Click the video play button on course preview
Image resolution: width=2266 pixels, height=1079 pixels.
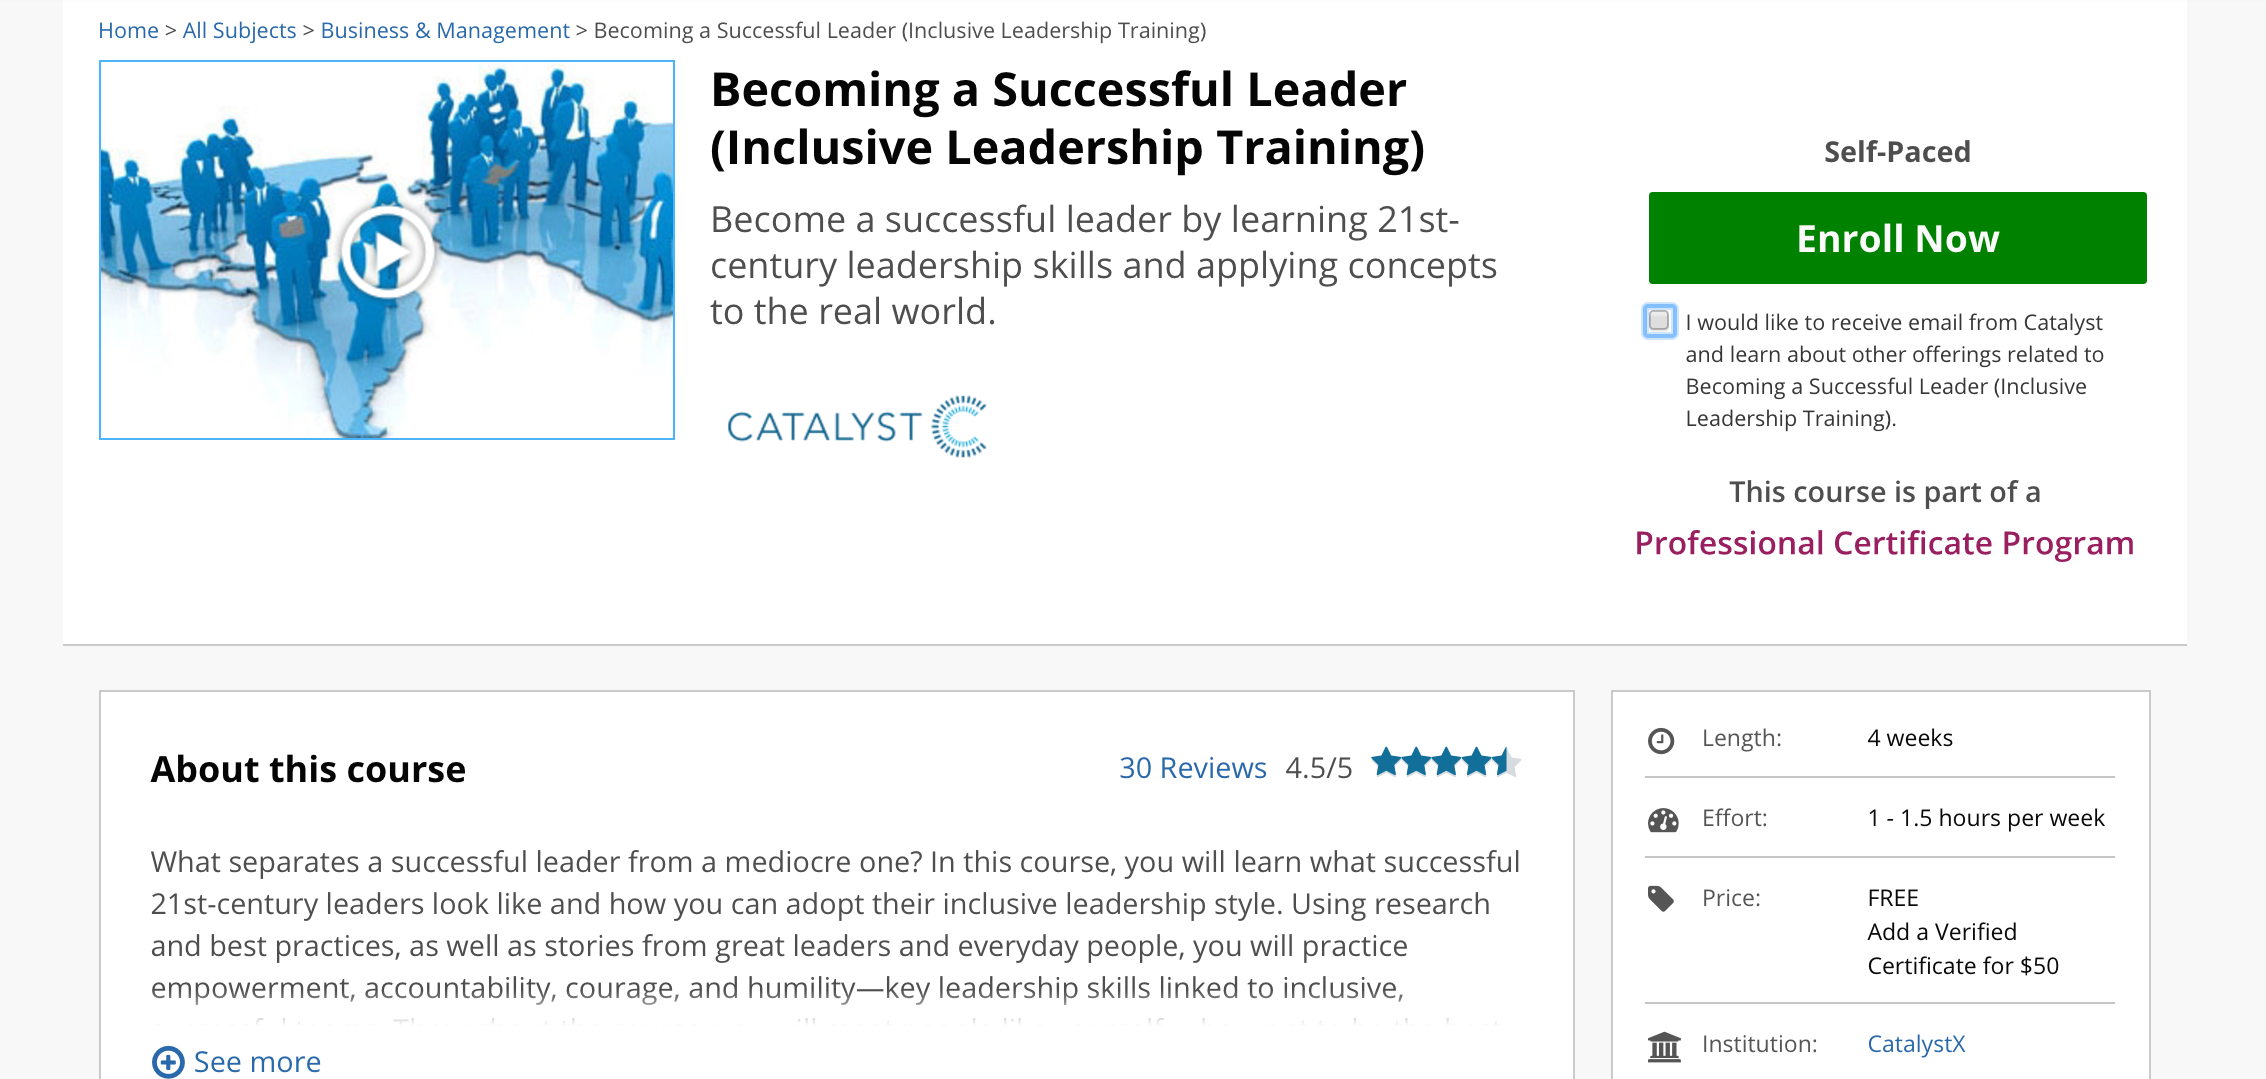coord(388,252)
